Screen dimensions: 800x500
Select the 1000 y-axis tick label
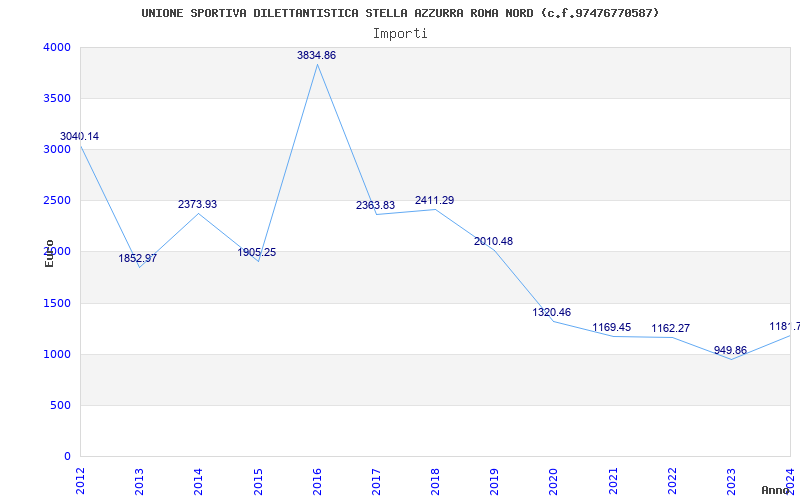tap(56, 354)
